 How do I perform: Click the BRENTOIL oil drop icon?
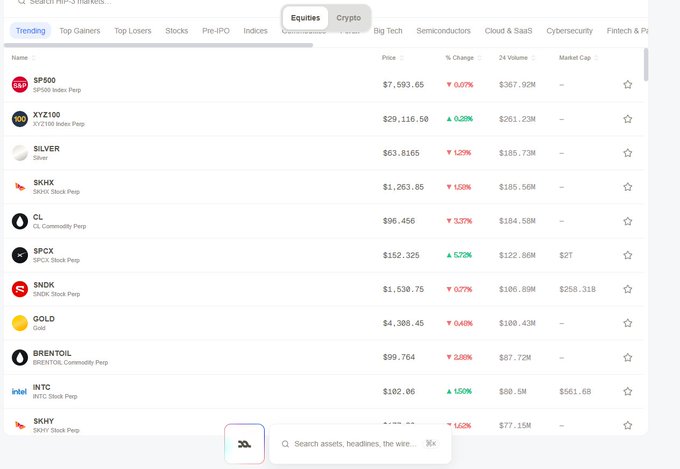click(20, 357)
